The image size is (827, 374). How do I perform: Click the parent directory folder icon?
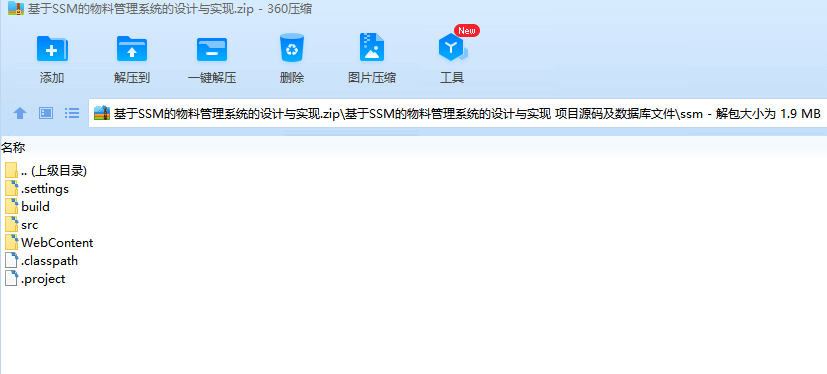coord(12,170)
